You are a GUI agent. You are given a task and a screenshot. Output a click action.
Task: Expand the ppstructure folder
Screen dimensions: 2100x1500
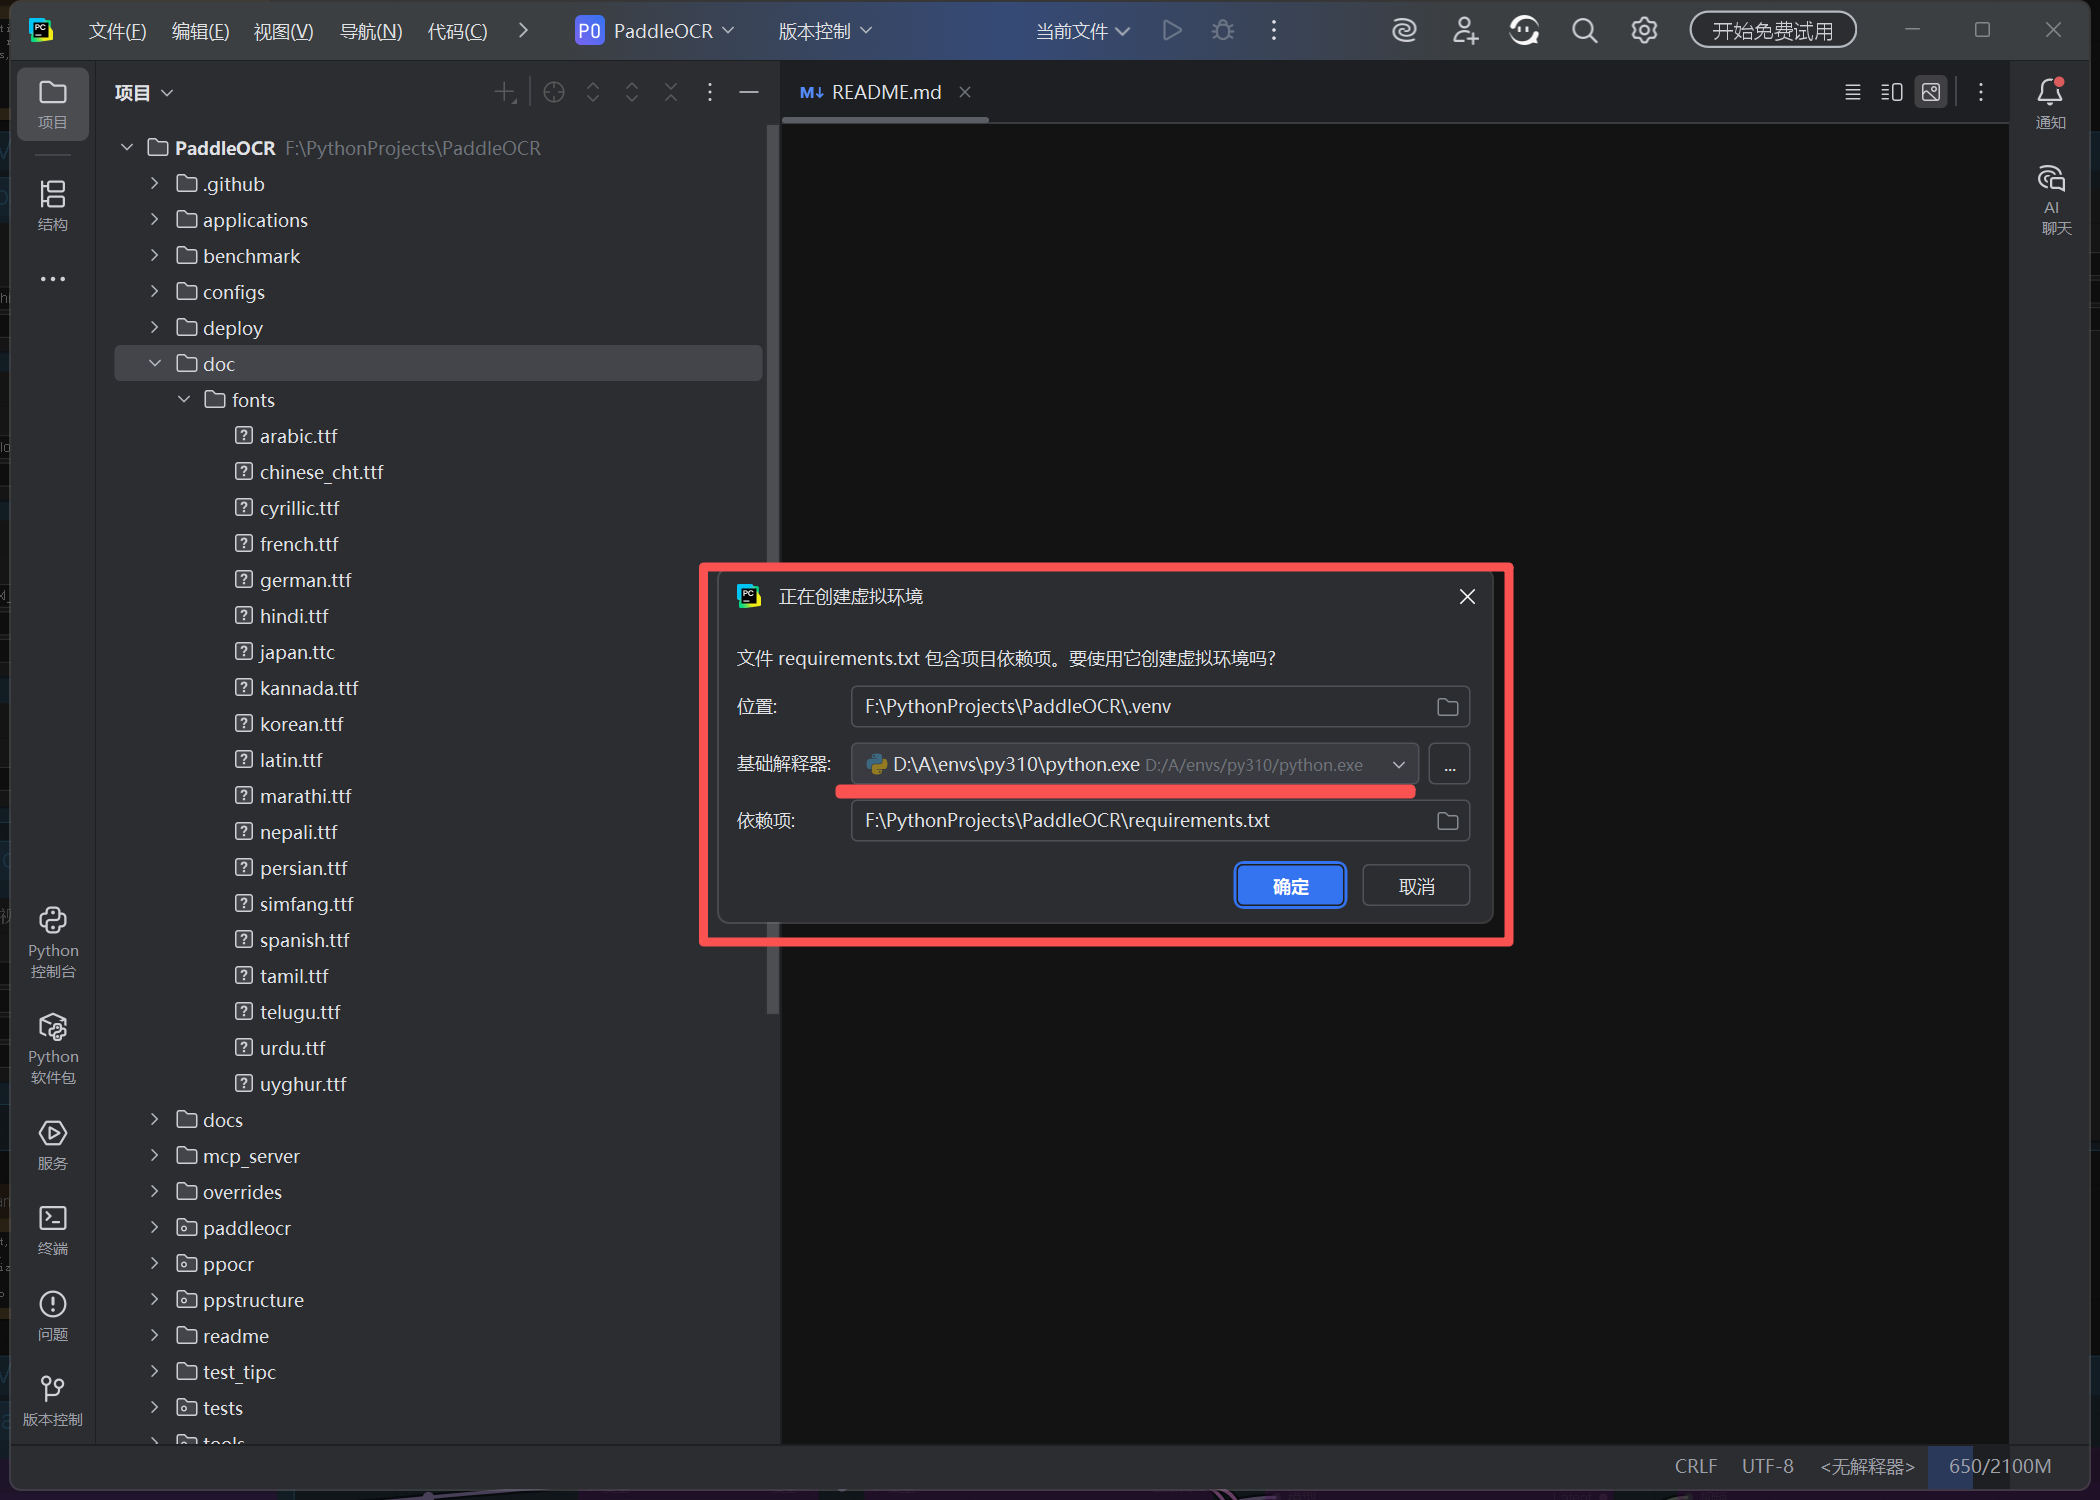pyautogui.click(x=155, y=1300)
